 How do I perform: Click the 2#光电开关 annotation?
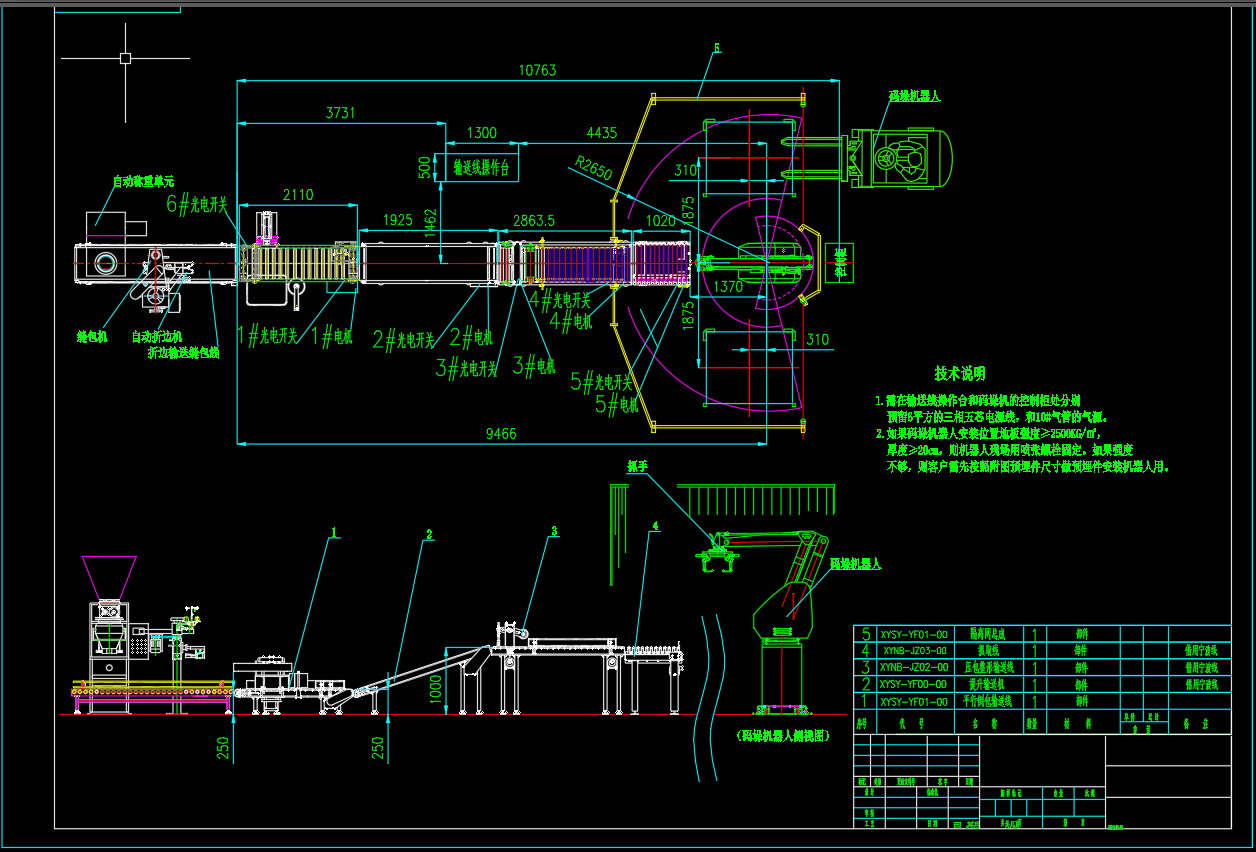(x=404, y=340)
